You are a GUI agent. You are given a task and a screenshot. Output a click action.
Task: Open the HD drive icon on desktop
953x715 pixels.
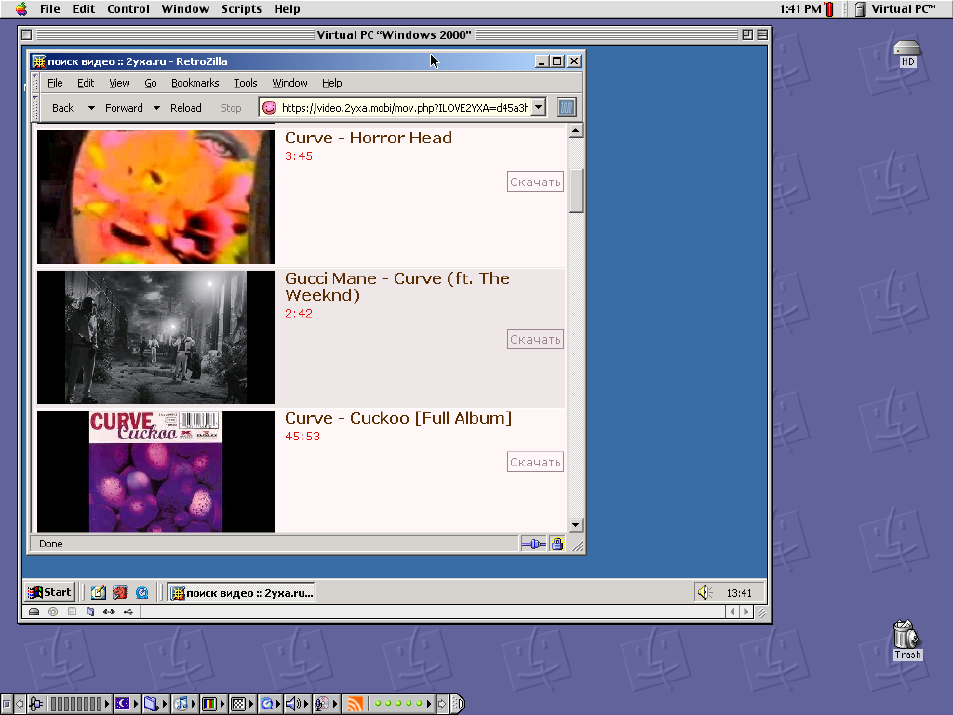coord(907,53)
